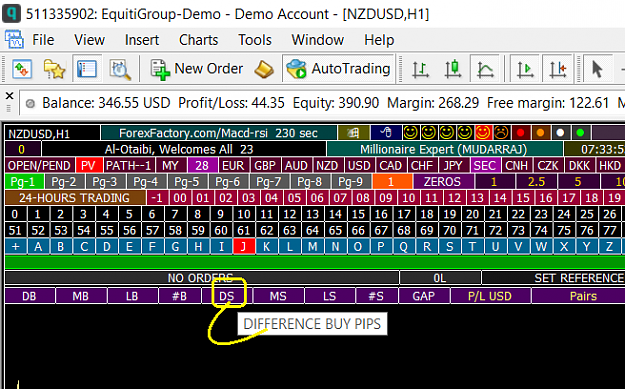This screenshot has width=625, height=389.
Task: Switch to the Pg-1 tab
Action: coord(23,182)
